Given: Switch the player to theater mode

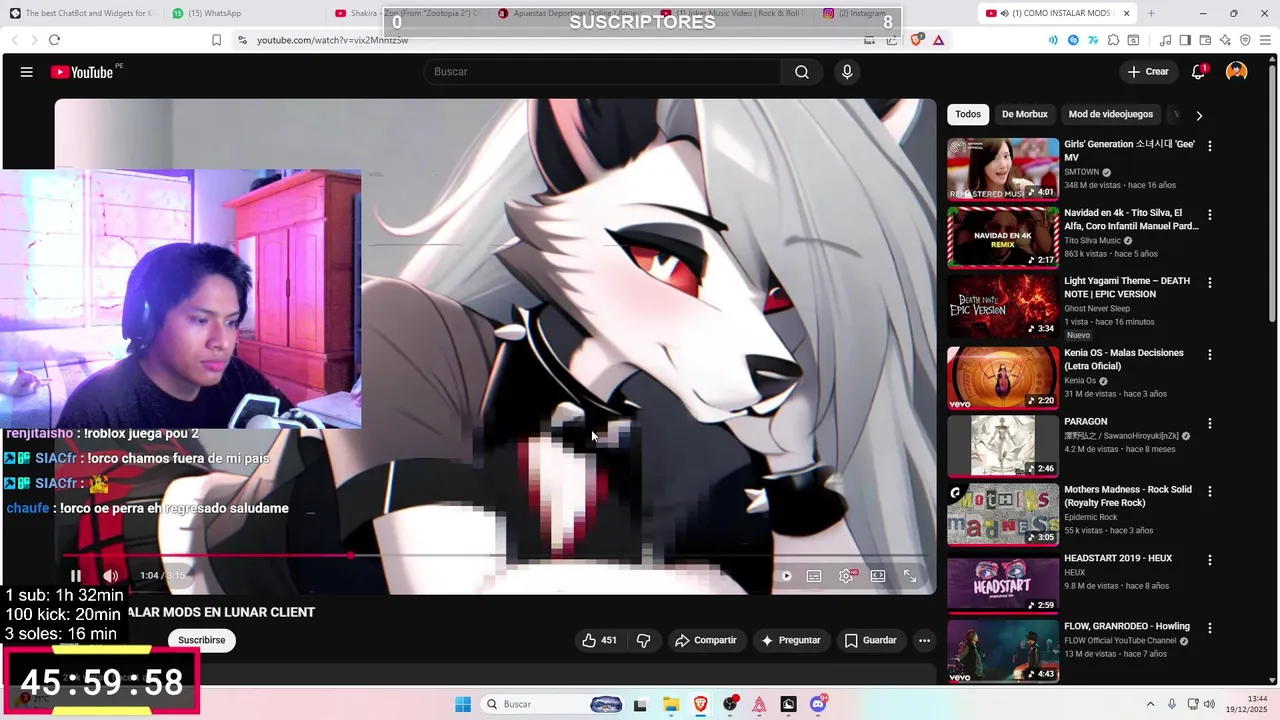Looking at the screenshot, I should click(878, 576).
